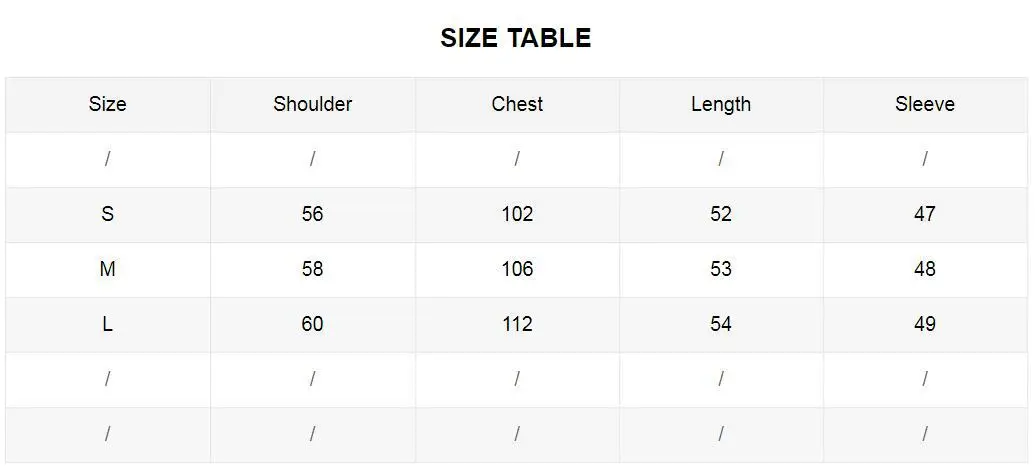Select the Chest column header
This screenshot has height=466, width=1035.
517,104
